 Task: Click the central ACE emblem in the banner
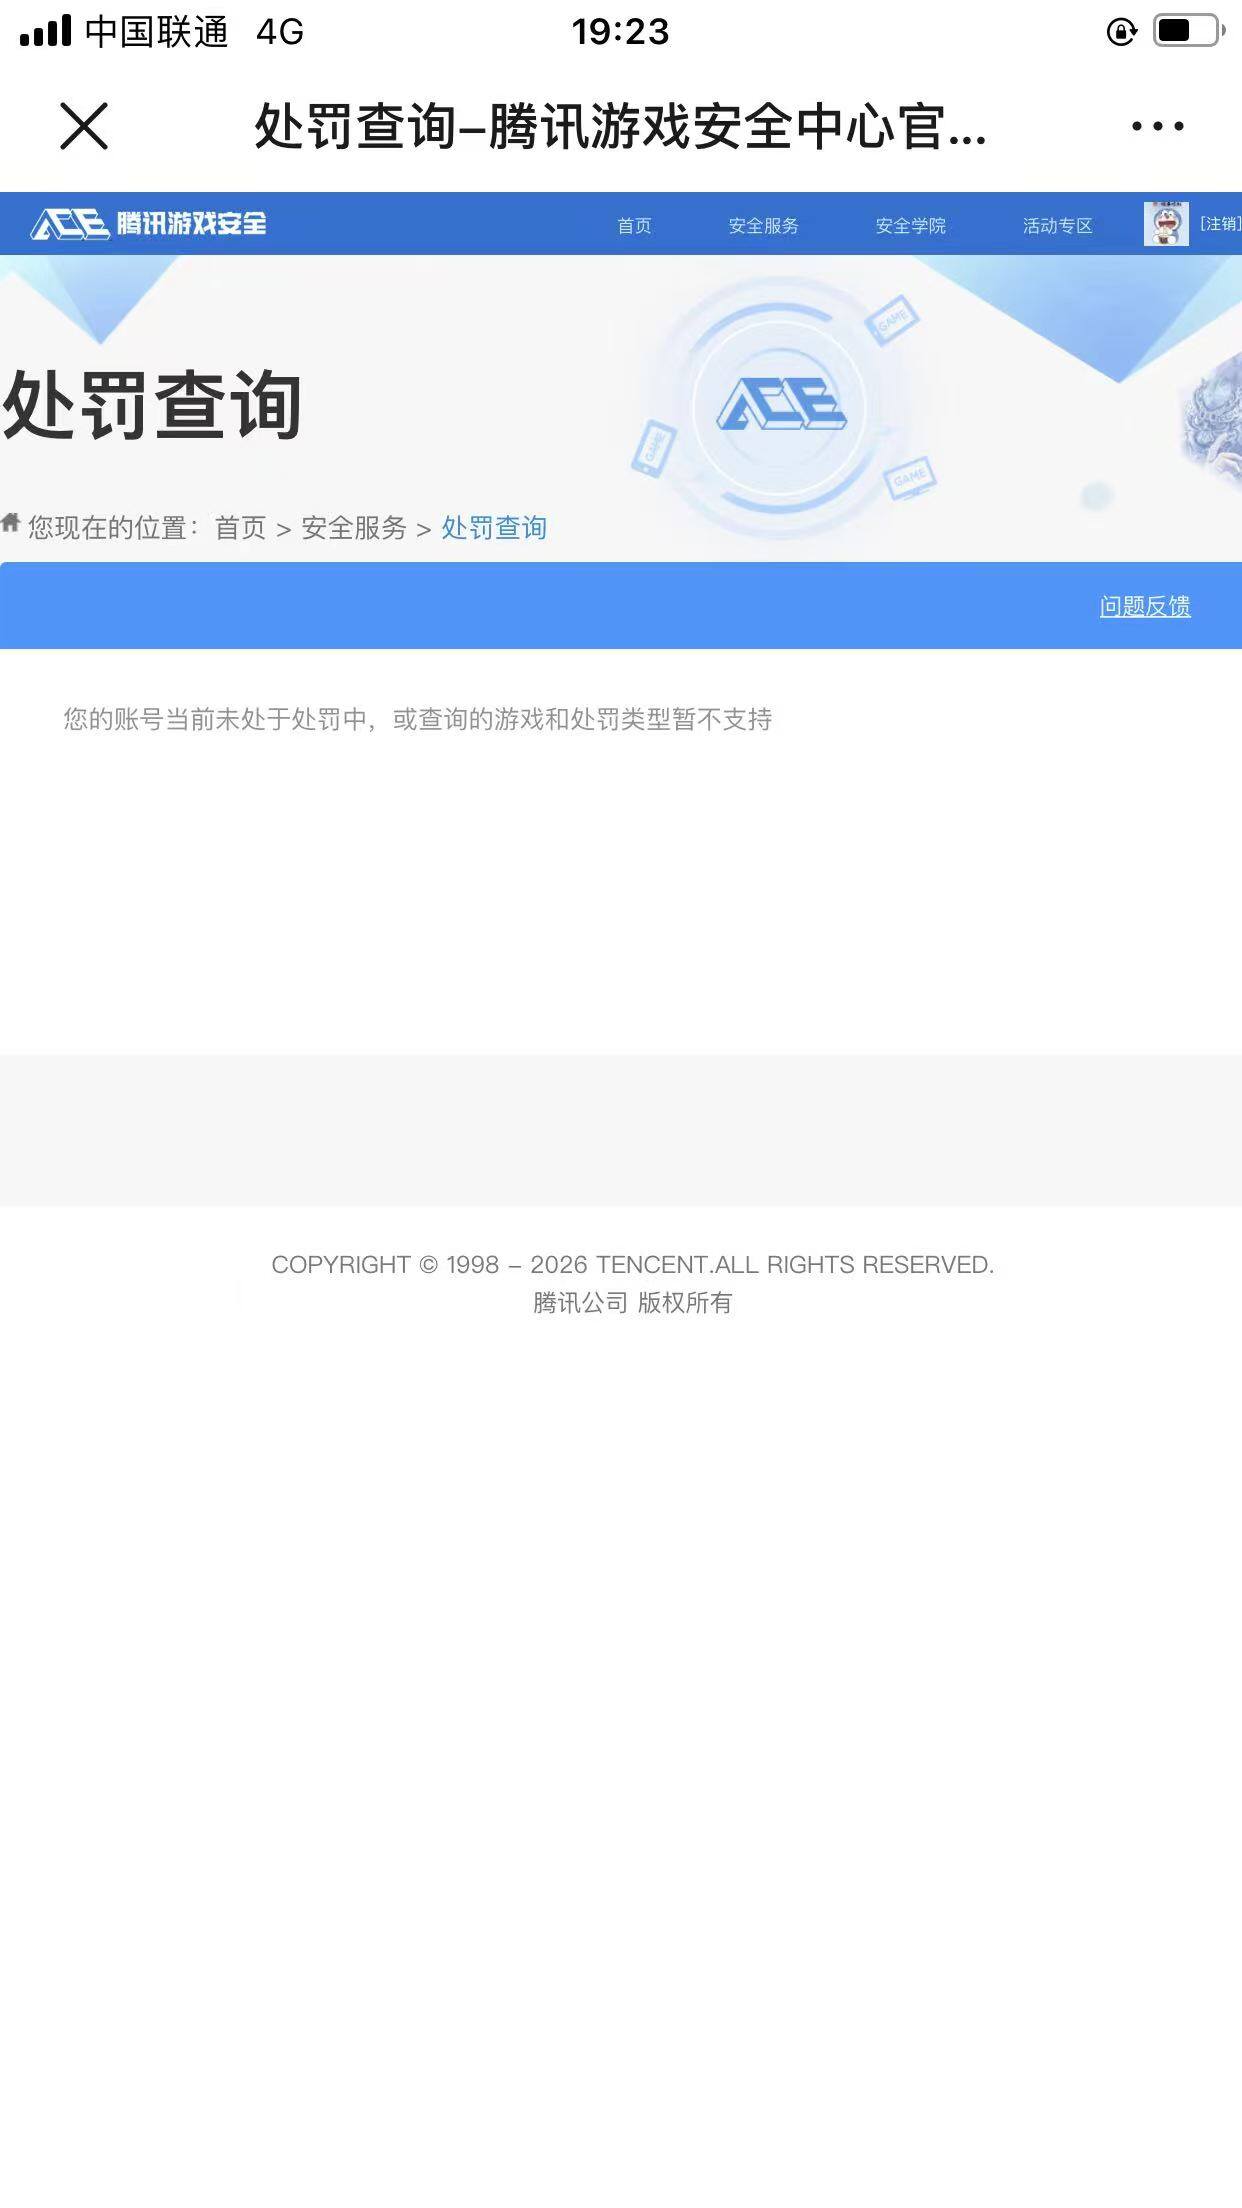point(781,406)
